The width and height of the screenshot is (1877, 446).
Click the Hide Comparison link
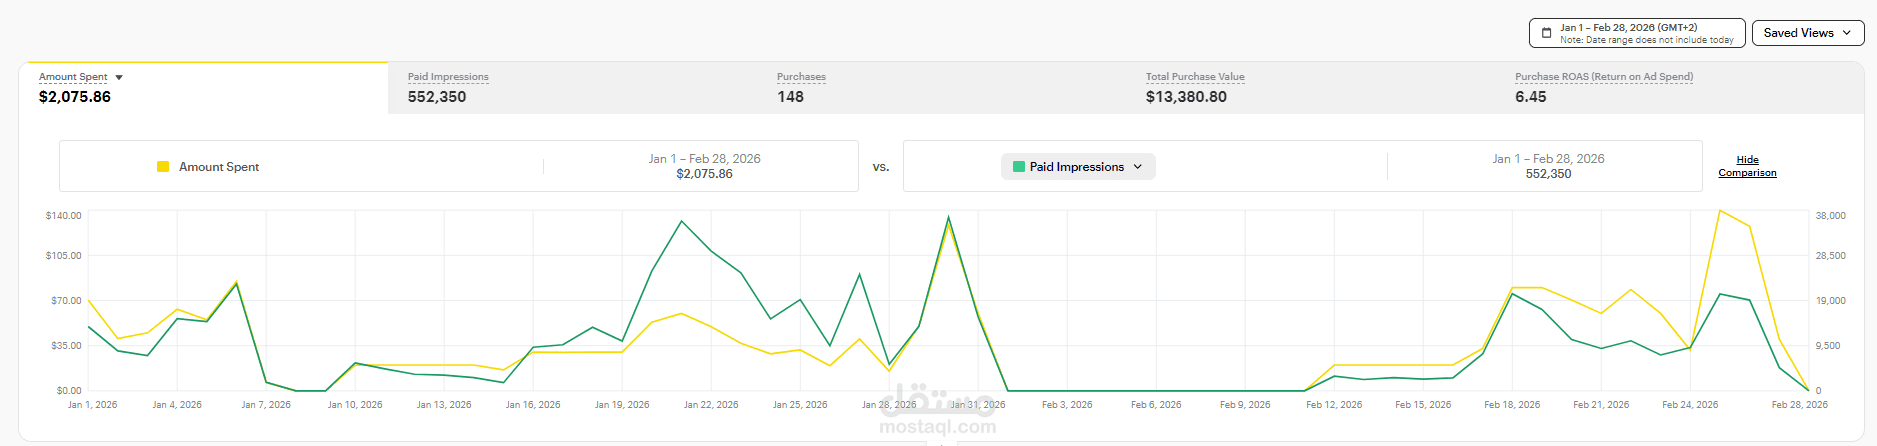1747,166
